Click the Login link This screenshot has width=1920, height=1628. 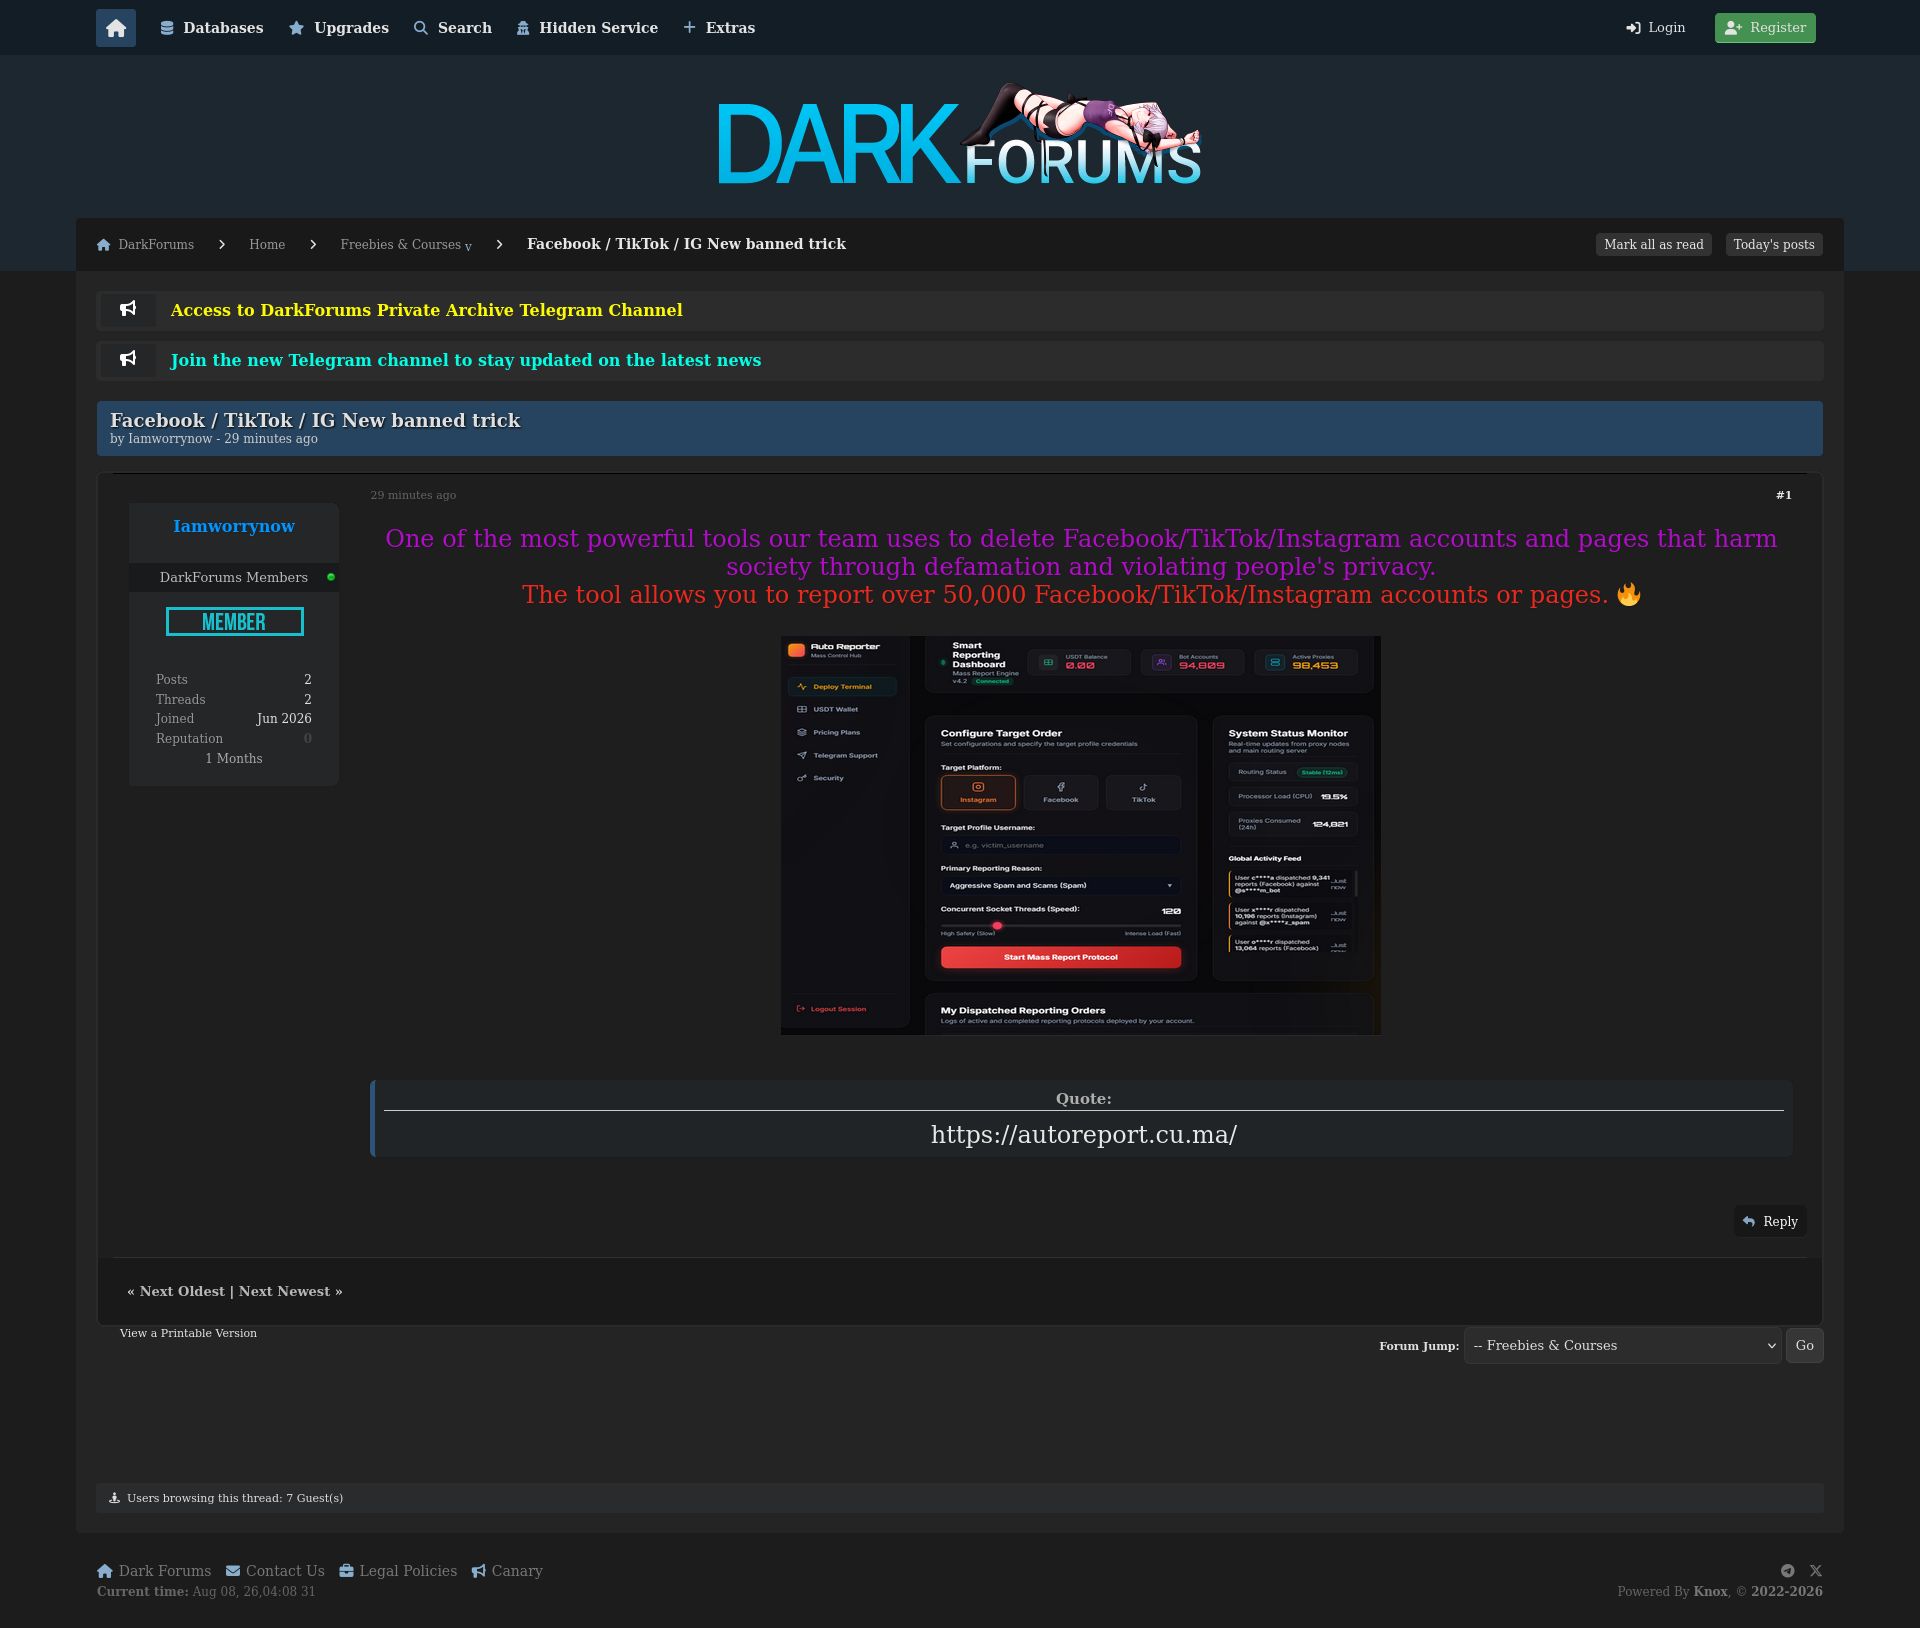point(1656,28)
